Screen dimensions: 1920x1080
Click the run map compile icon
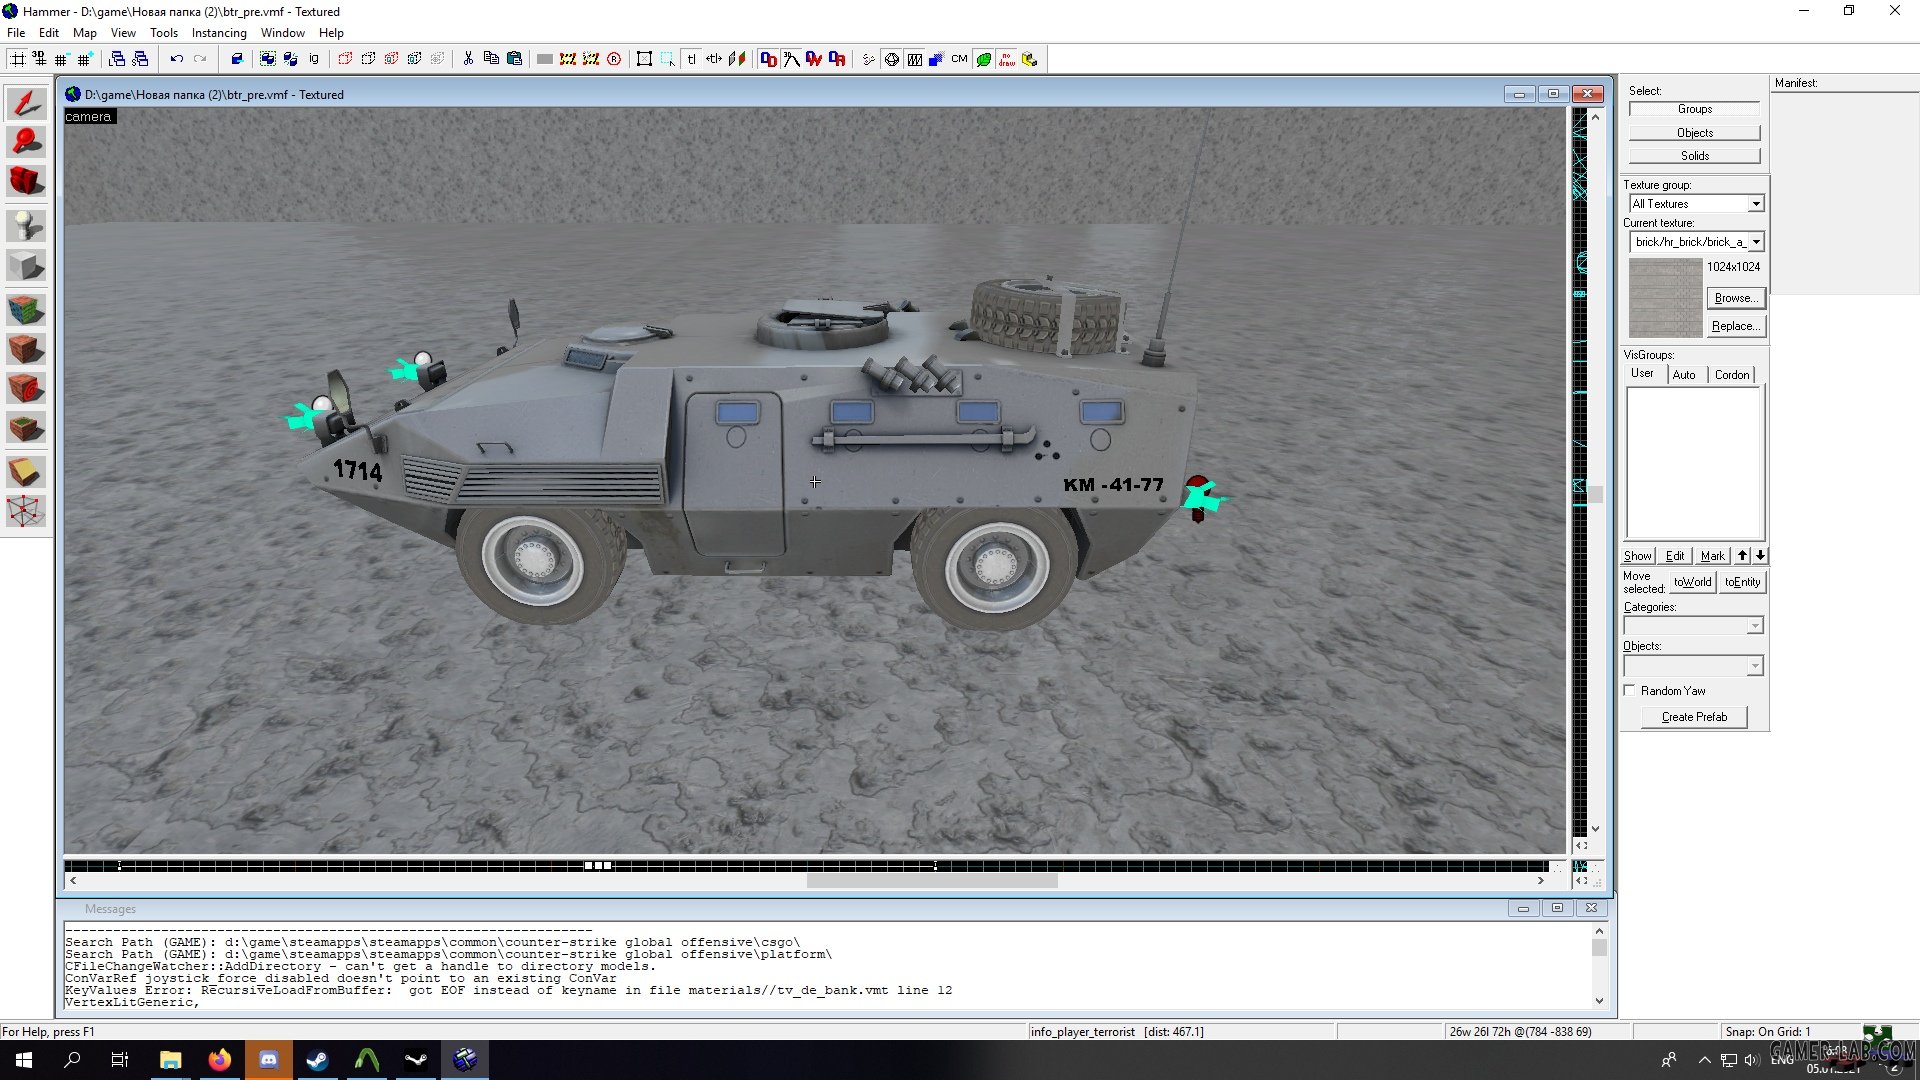pos(1029,59)
